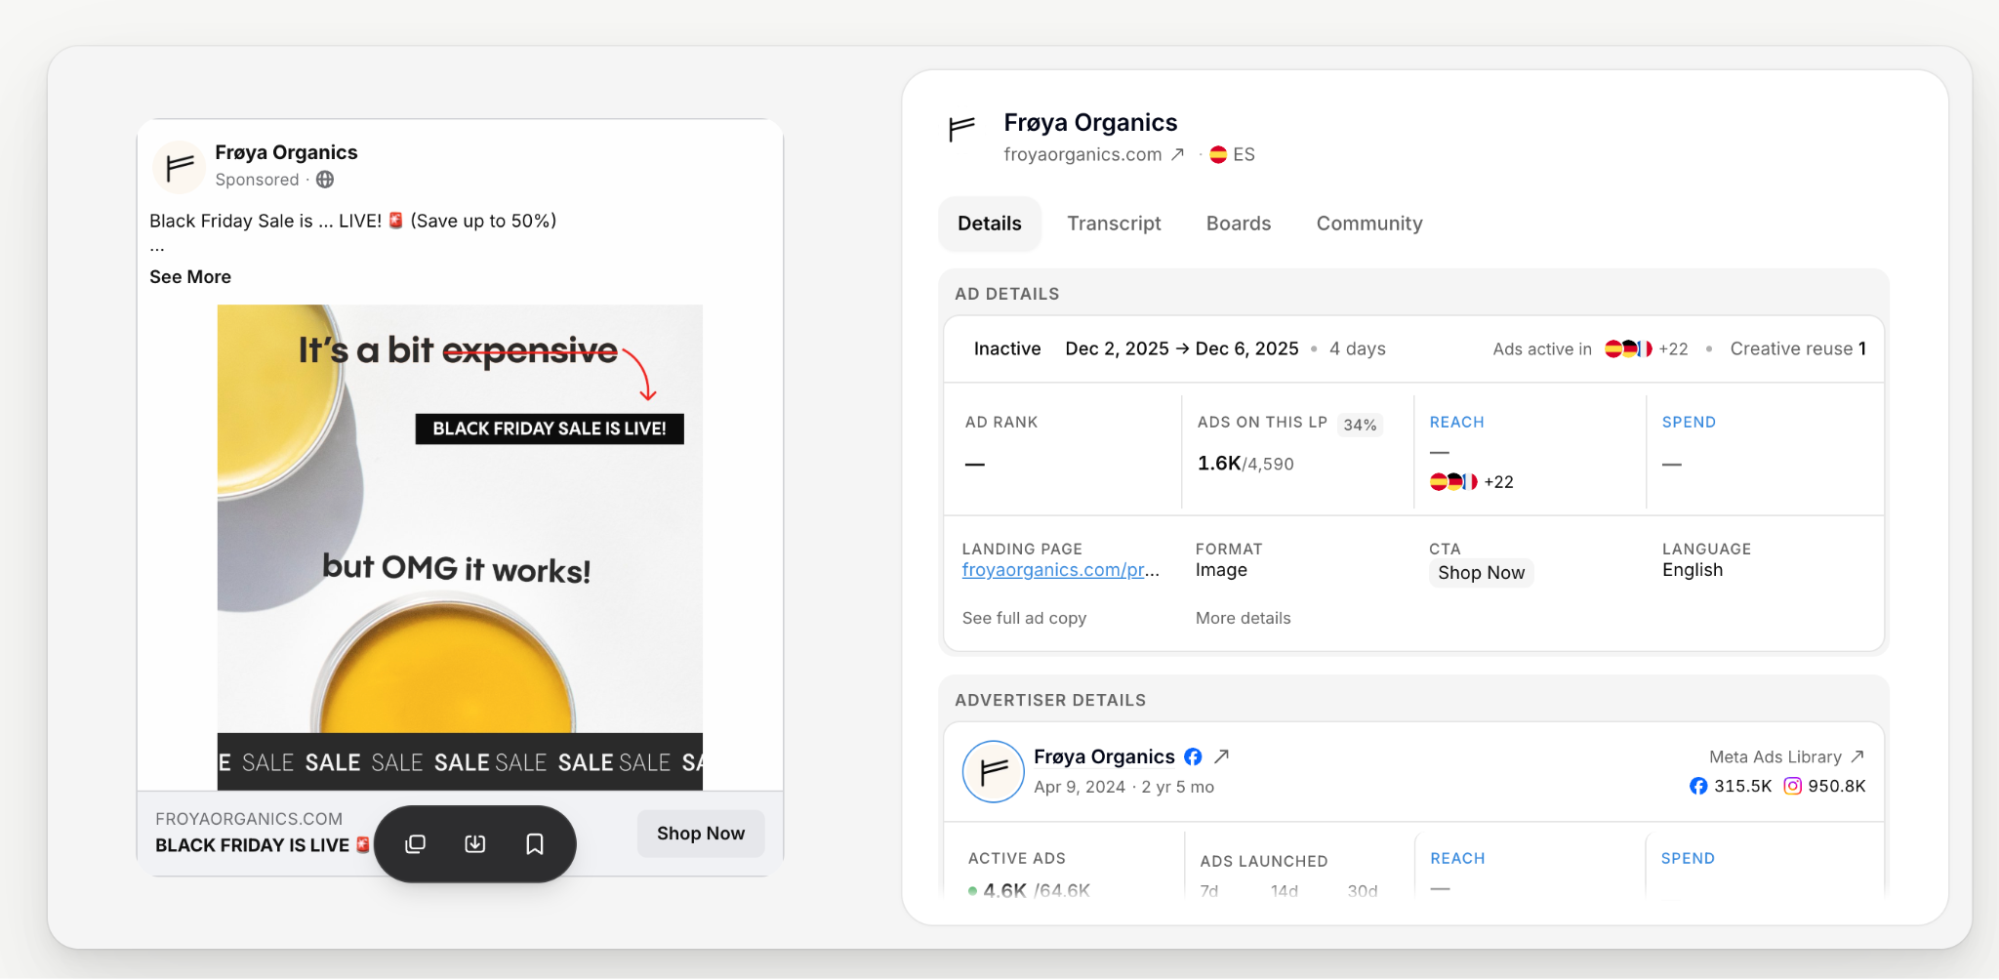1999x980 pixels.
Task: Click the "English" language value
Action: [x=1692, y=570]
